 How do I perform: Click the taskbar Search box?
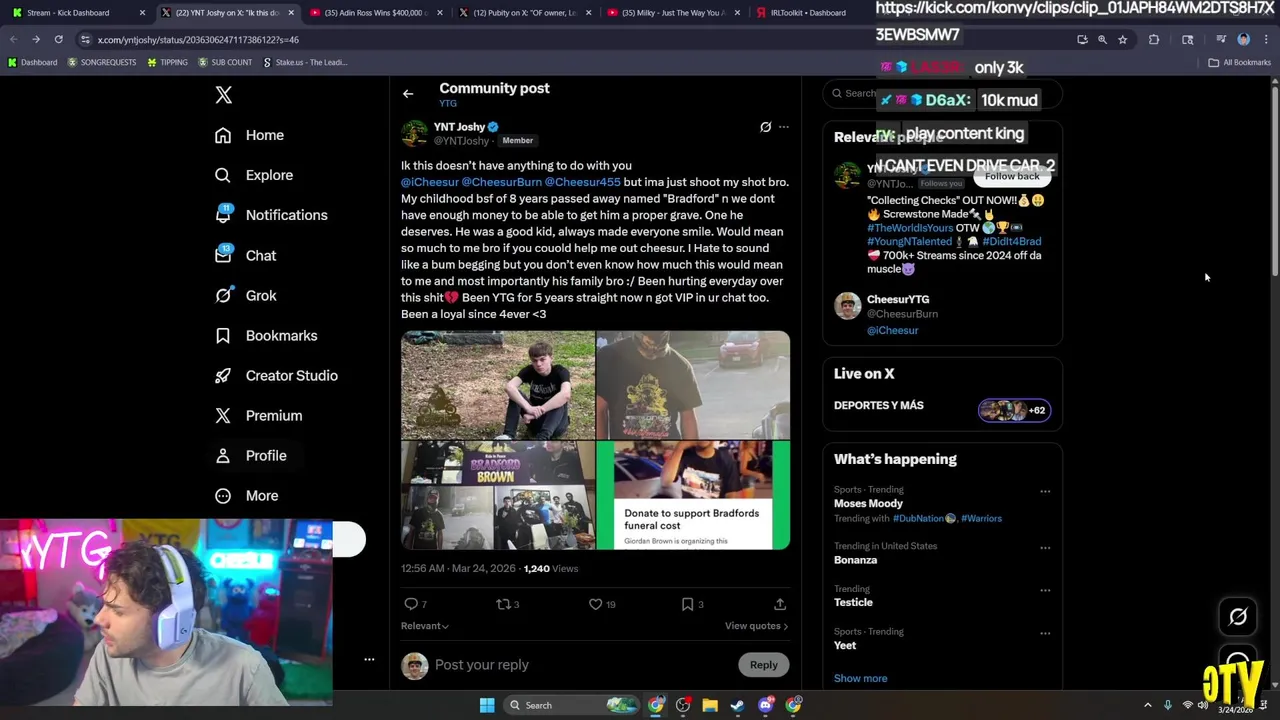point(570,705)
